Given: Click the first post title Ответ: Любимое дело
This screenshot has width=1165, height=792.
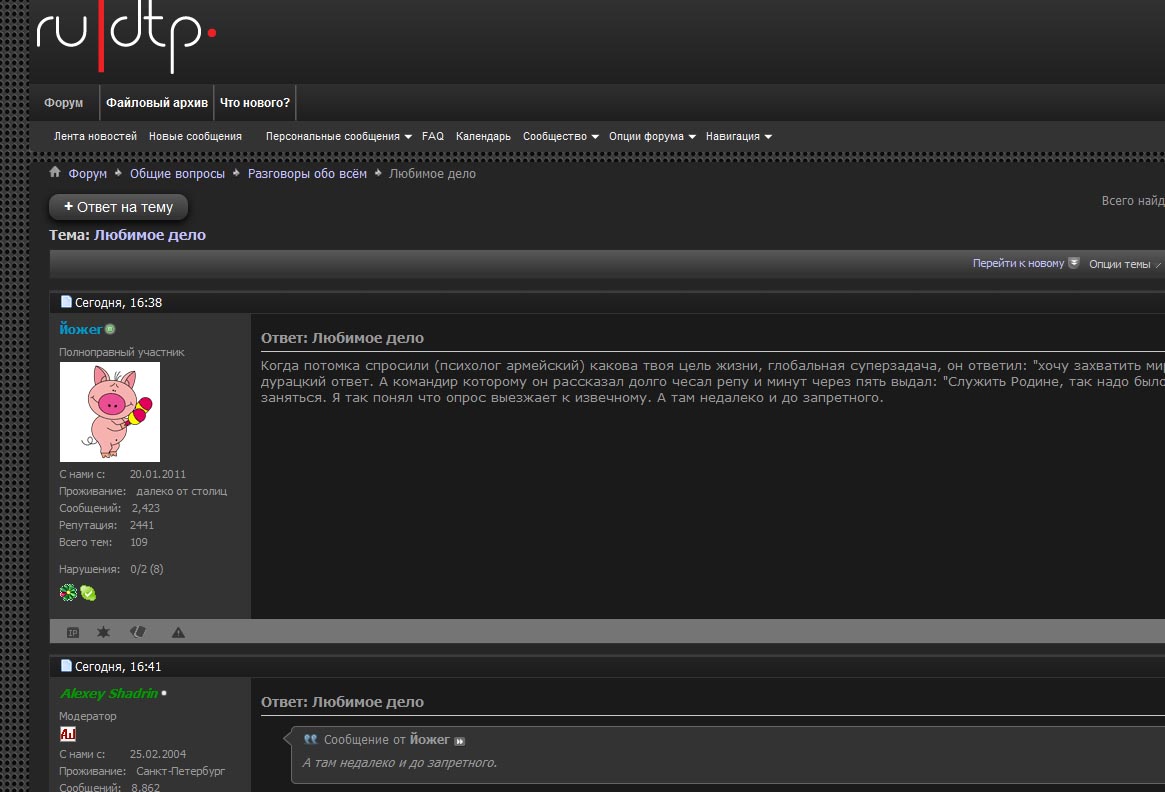Looking at the screenshot, I should point(343,338).
